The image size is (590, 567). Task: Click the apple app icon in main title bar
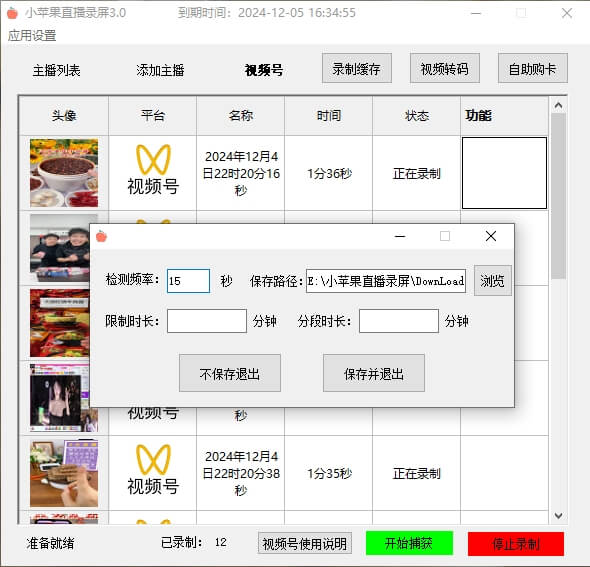pyautogui.click(x=12, y=13)
